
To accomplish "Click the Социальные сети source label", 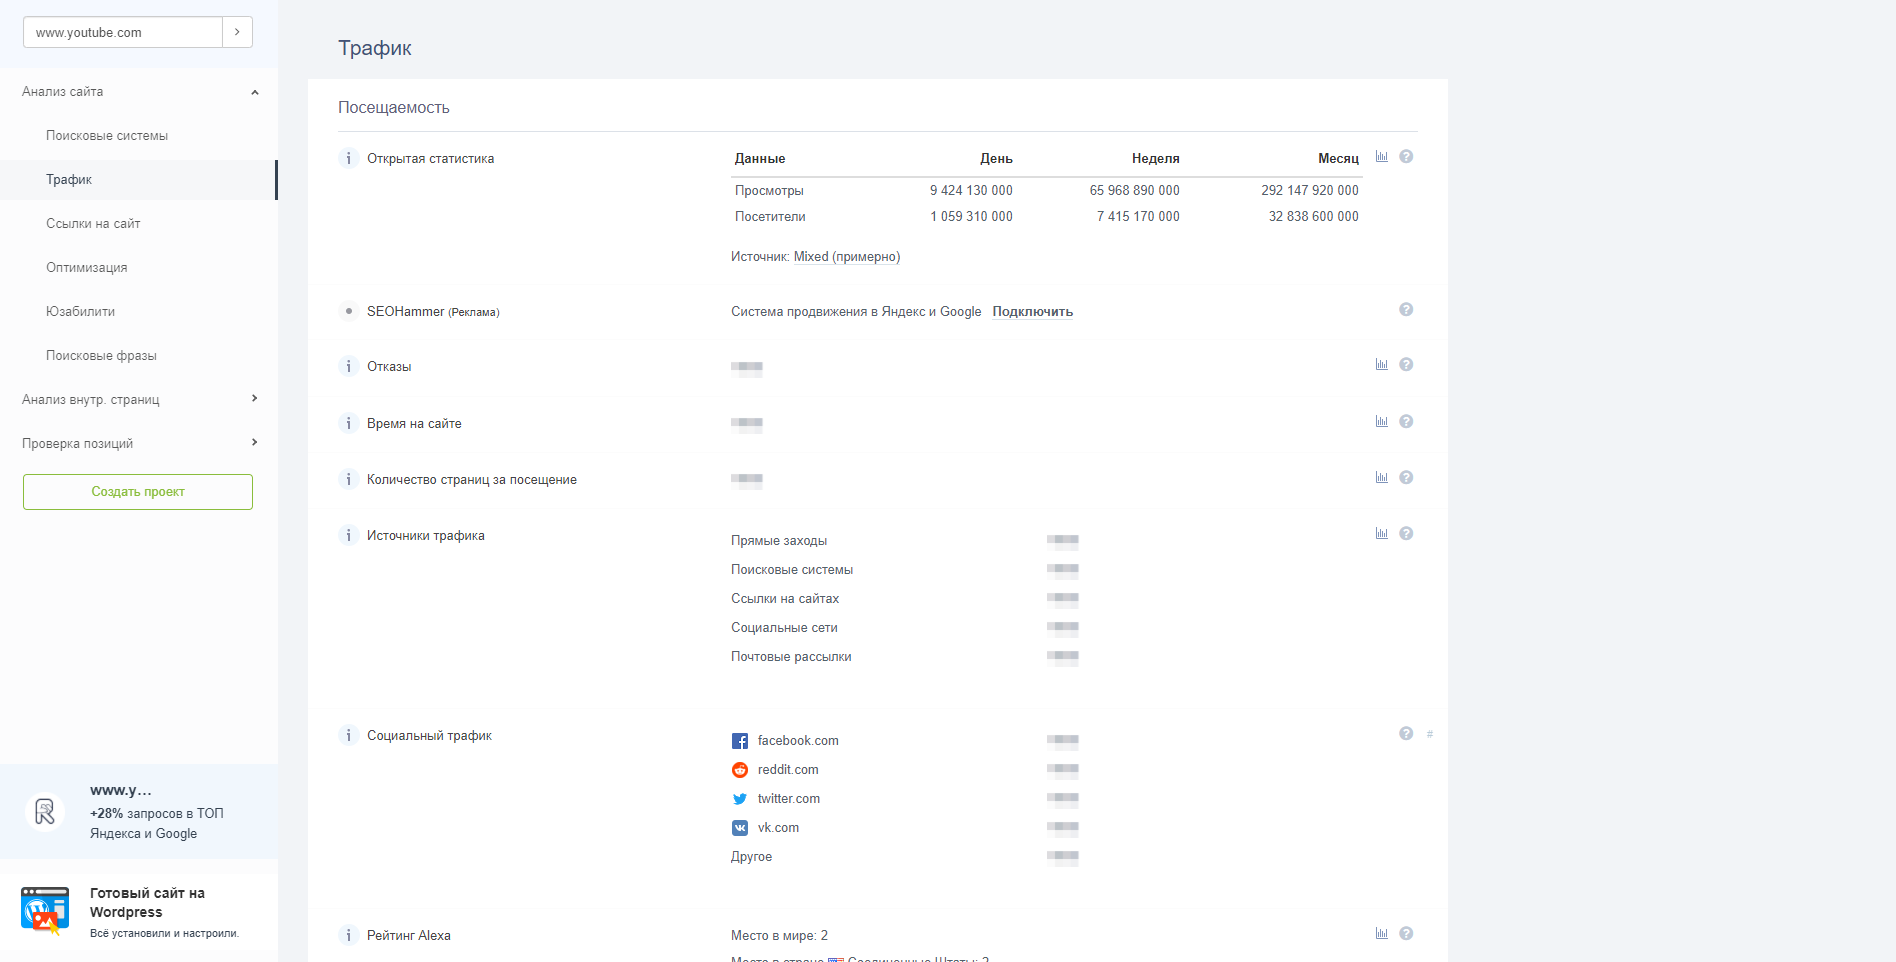I will click(x=784, y=628).
